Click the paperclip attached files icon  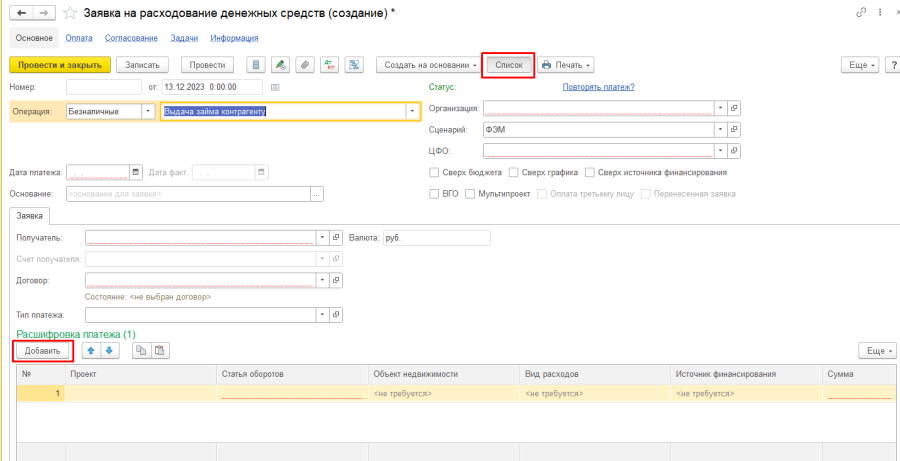(x=306, y=65)
